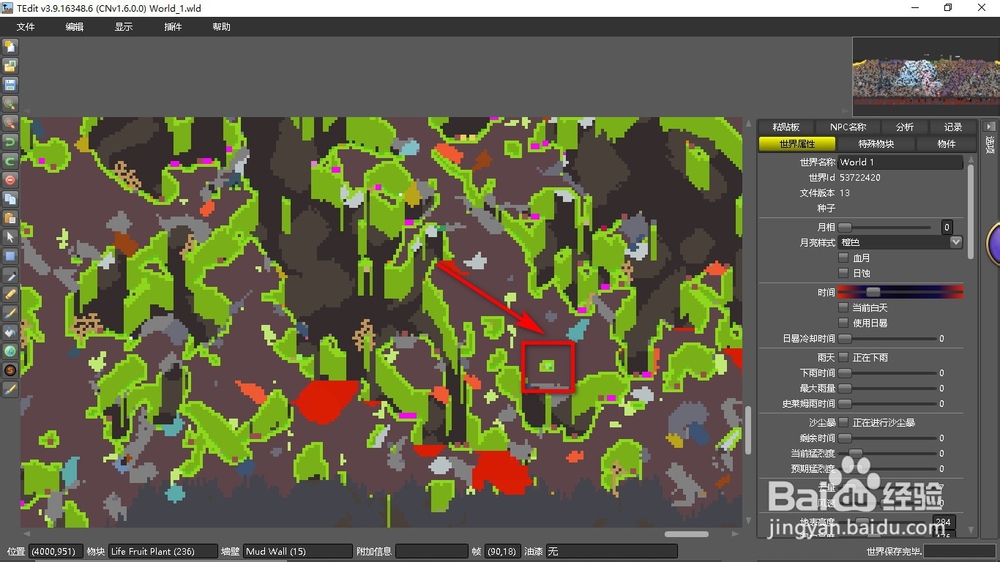
Task: Switch to the 粘贴板 tab
Action: click(x=786, y=127)
